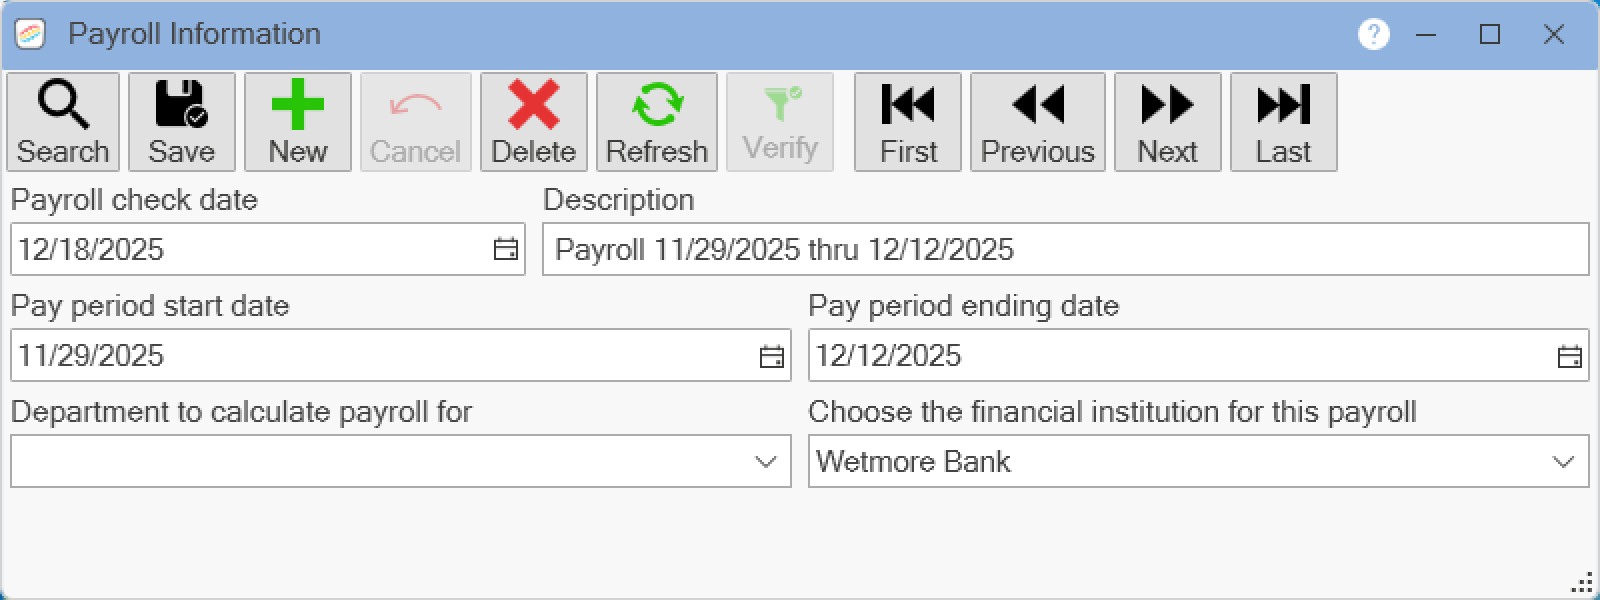The height and width of the screenshot is (600, 1600).
Task: Save the payroll record
Action: [181, 122]
